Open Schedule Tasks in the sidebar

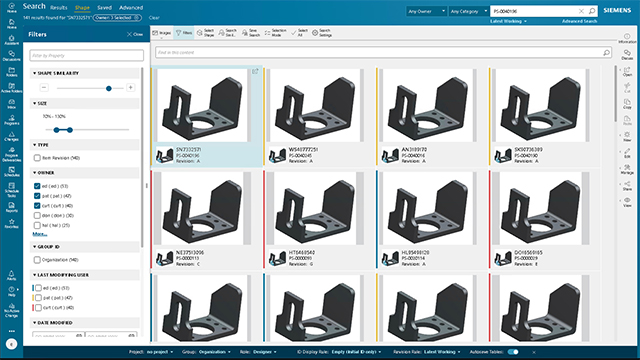tap(11, 190)
